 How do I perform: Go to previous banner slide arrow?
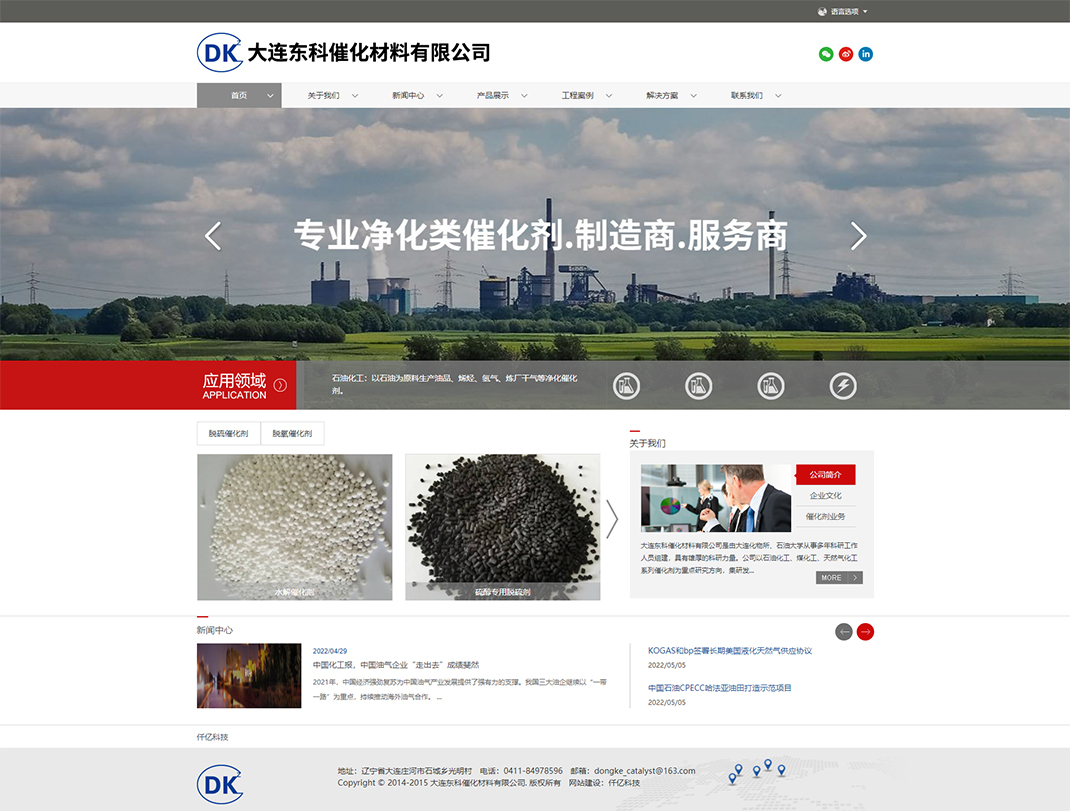coord(212,236)
